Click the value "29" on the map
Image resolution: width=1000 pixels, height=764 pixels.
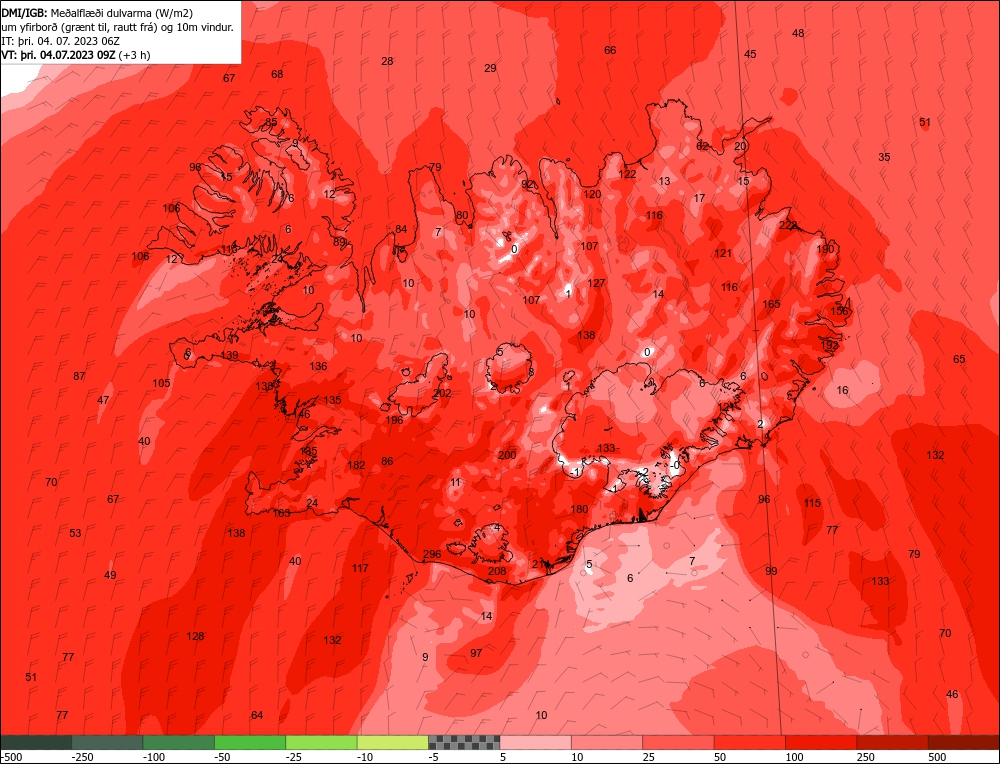[x=490, y=68]
